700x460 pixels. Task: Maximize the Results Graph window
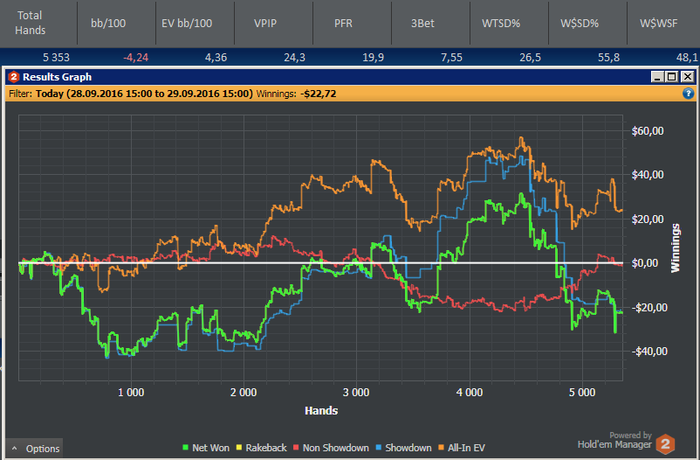[x=672, y=77]
